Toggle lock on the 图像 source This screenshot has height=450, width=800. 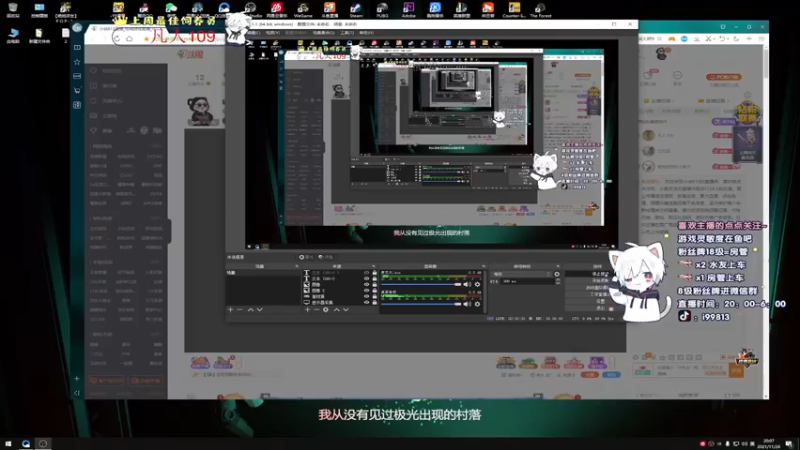point(374,285)
